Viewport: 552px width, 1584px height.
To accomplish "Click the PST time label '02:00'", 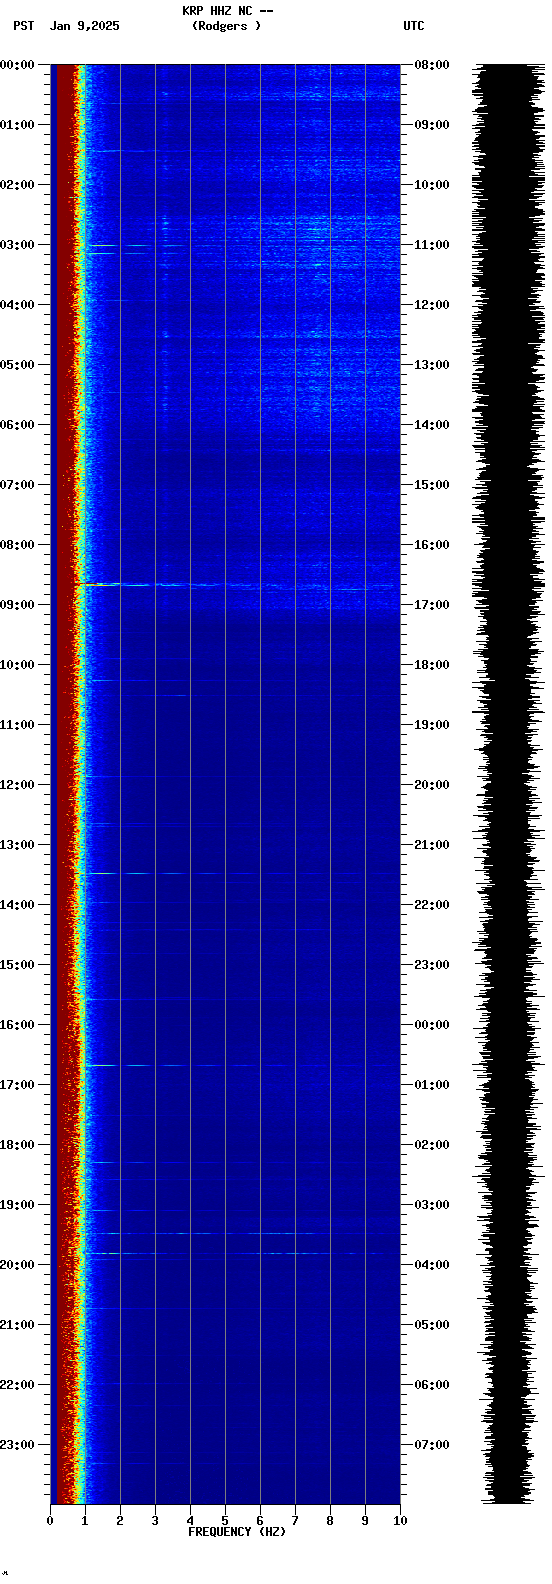I will (x=17, y=185).
